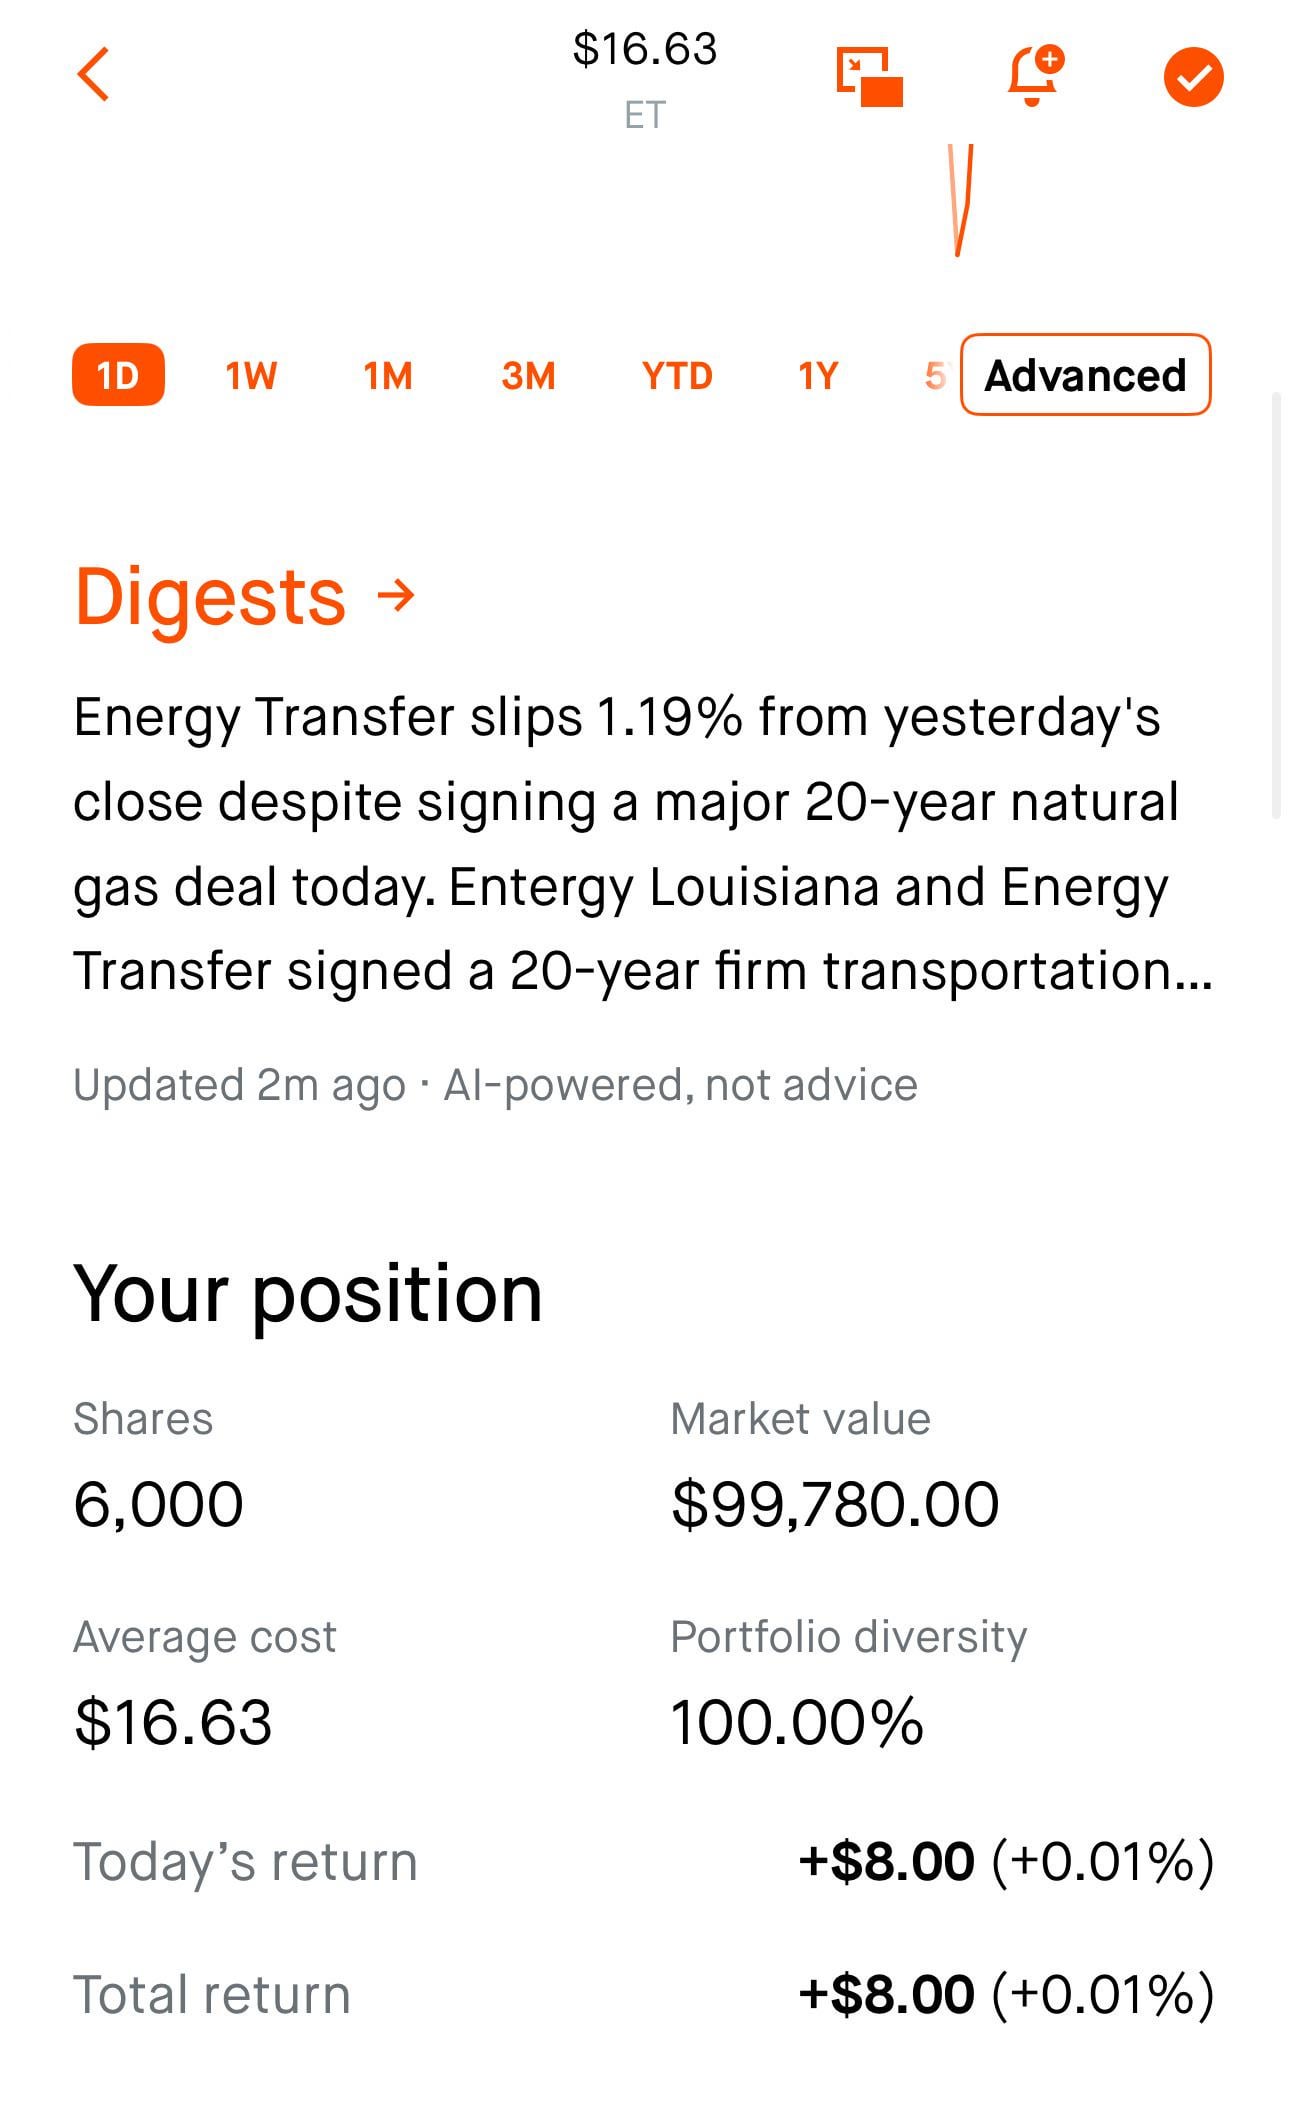Open the Digests heading link

click(x=210, y=597)
